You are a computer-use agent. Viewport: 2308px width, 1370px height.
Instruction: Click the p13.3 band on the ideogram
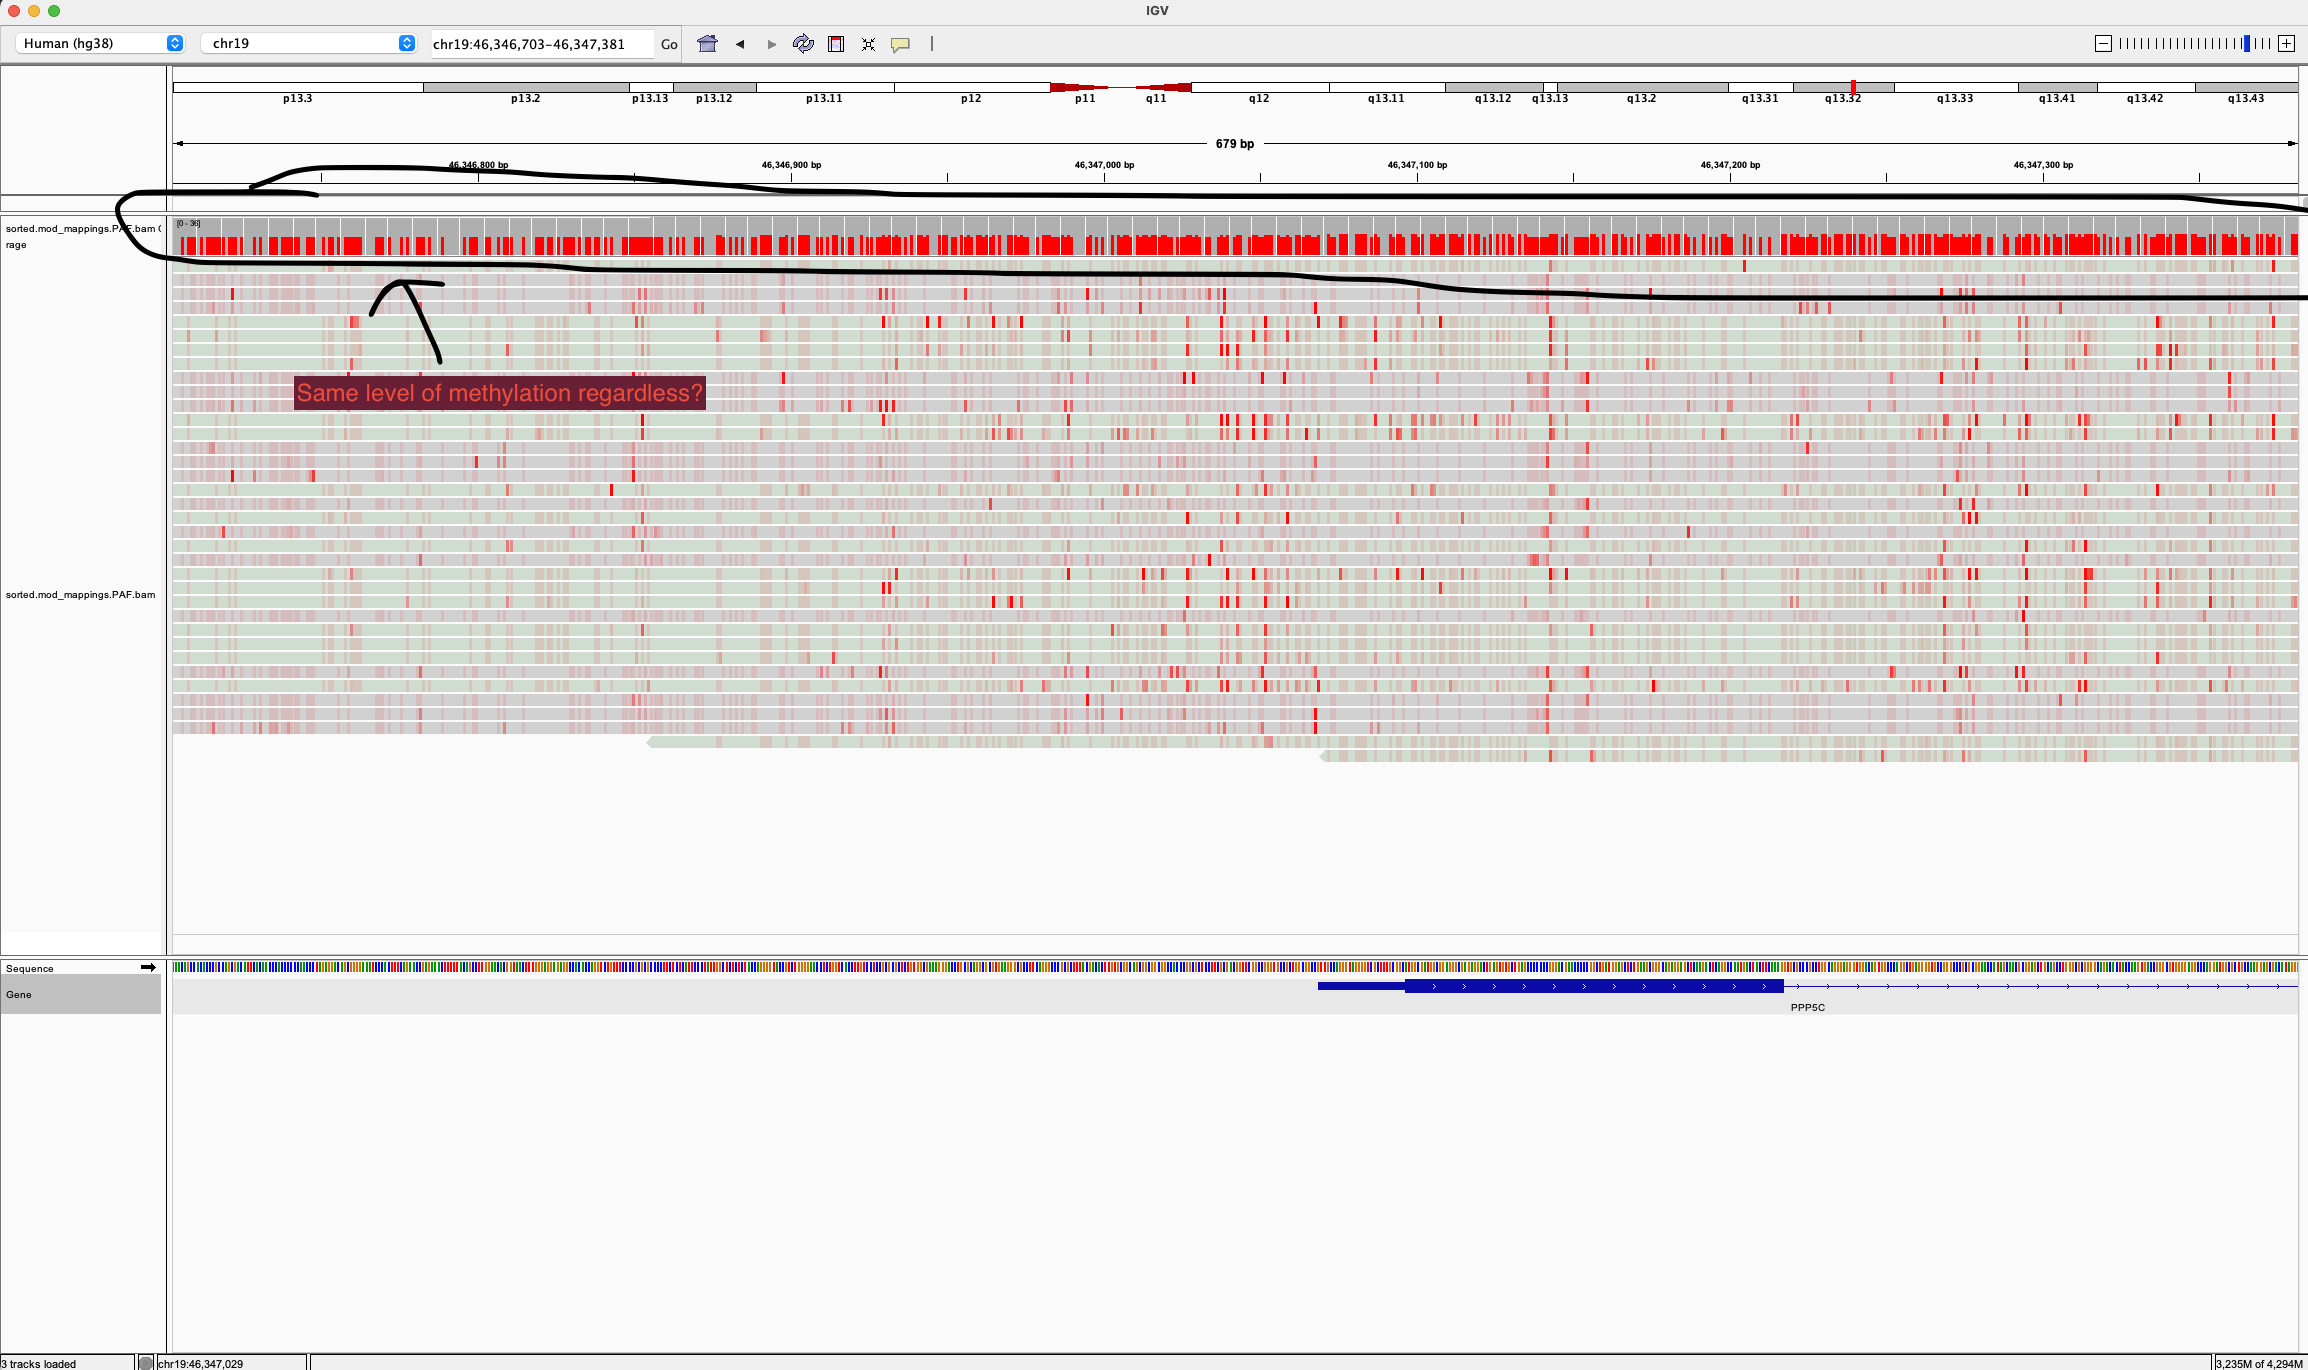(x=297, y=87)
